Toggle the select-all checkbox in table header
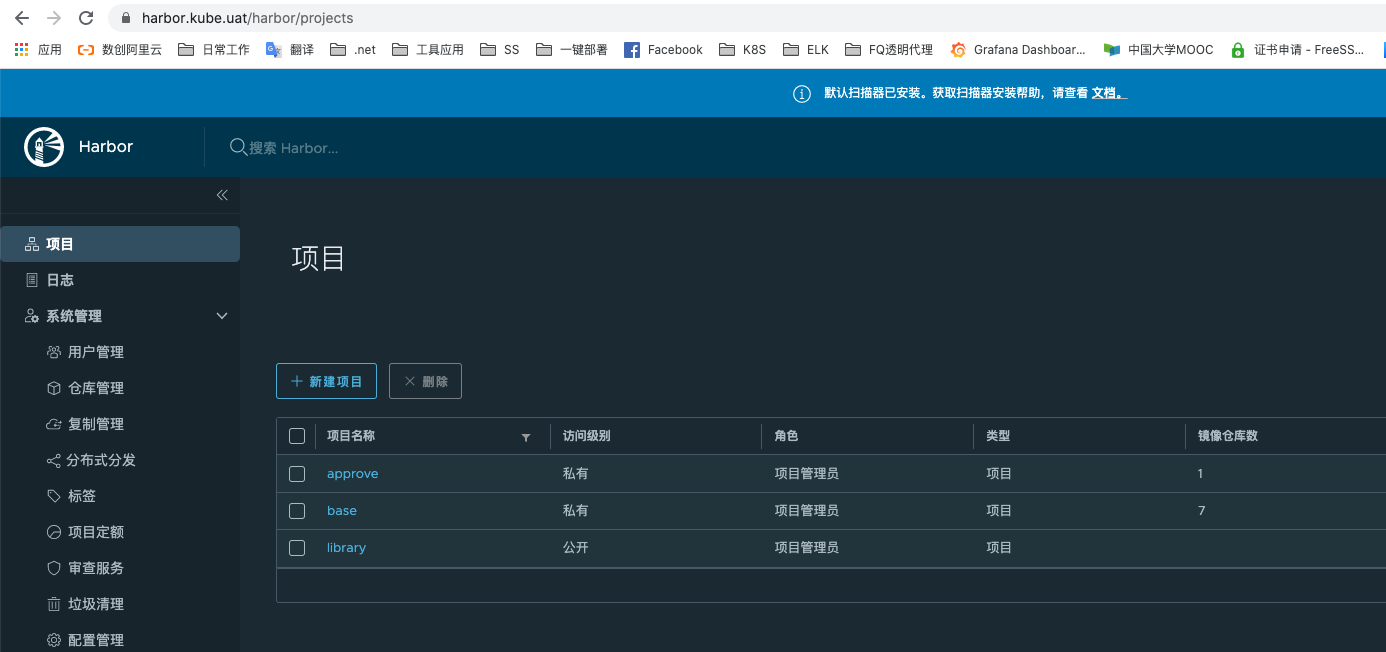Image resolution: width=1386 pixels, height=652 pixels. (297, 436)
